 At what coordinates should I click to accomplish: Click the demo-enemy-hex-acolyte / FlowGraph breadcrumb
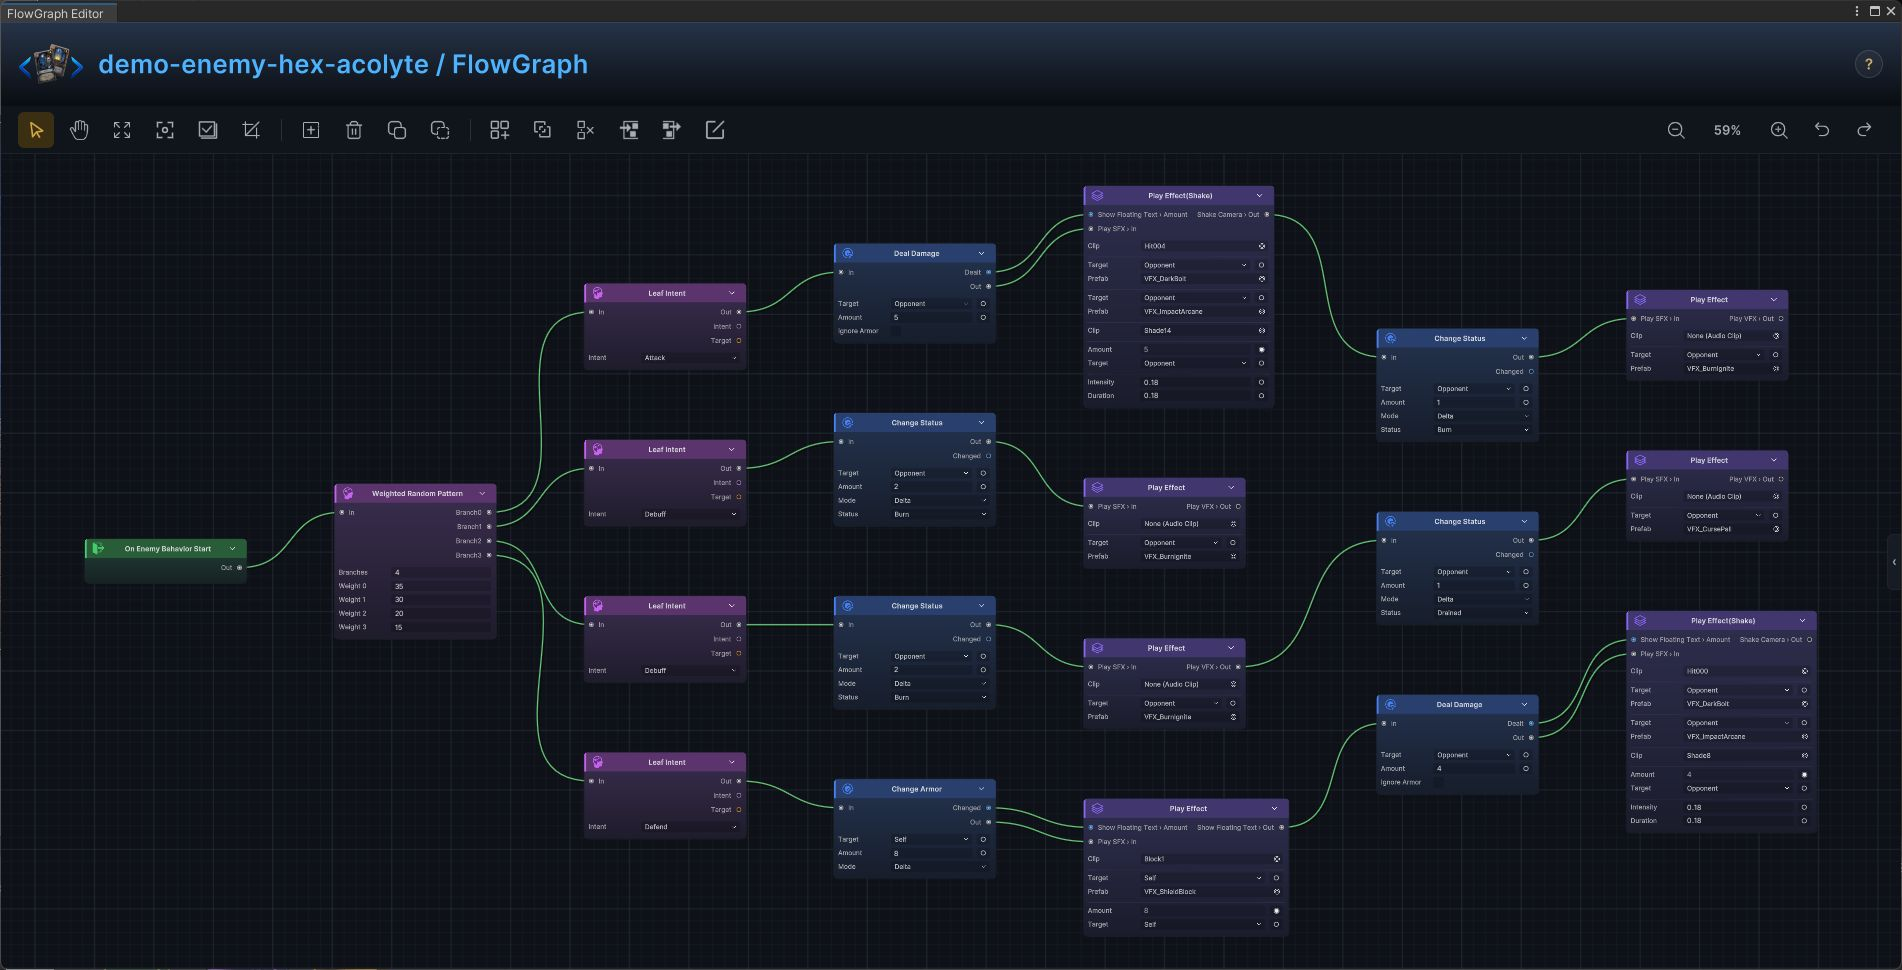point(343,64)
